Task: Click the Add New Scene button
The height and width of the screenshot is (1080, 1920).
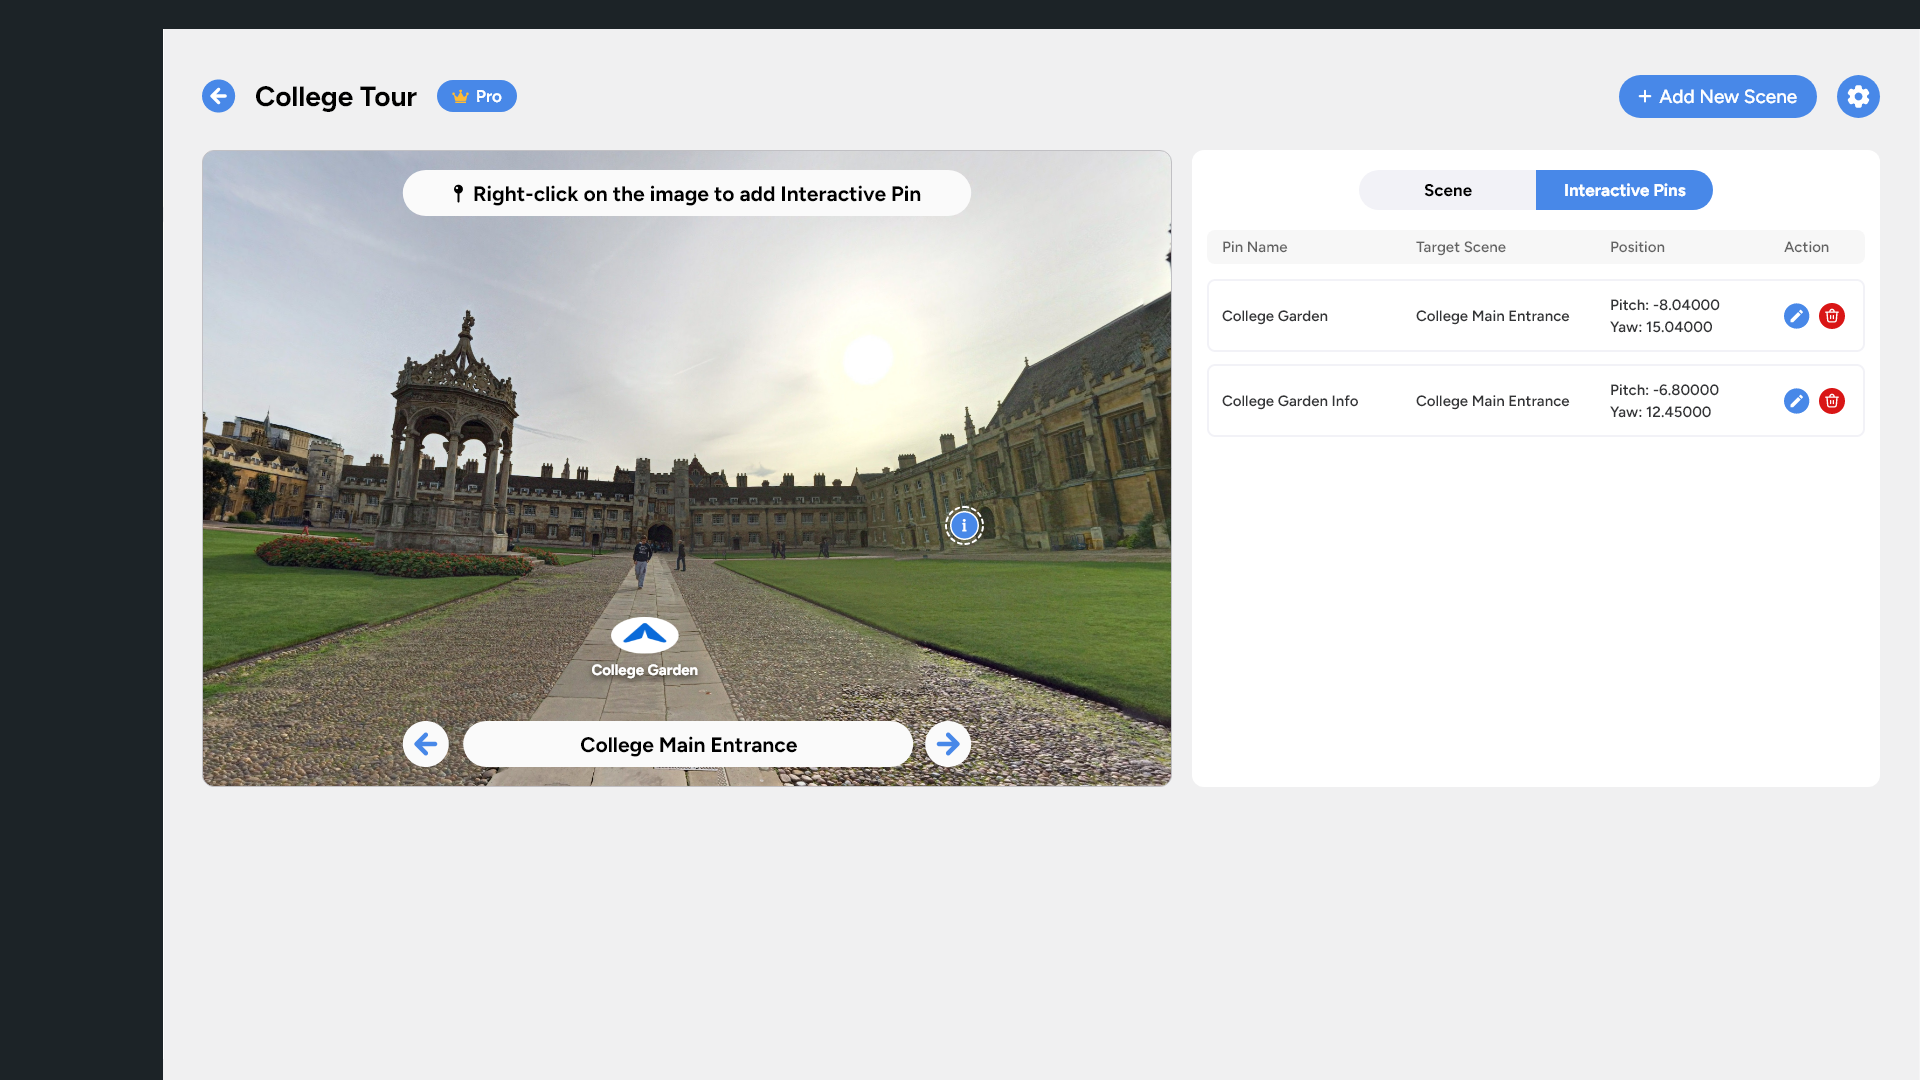Action: point(1717,96)
